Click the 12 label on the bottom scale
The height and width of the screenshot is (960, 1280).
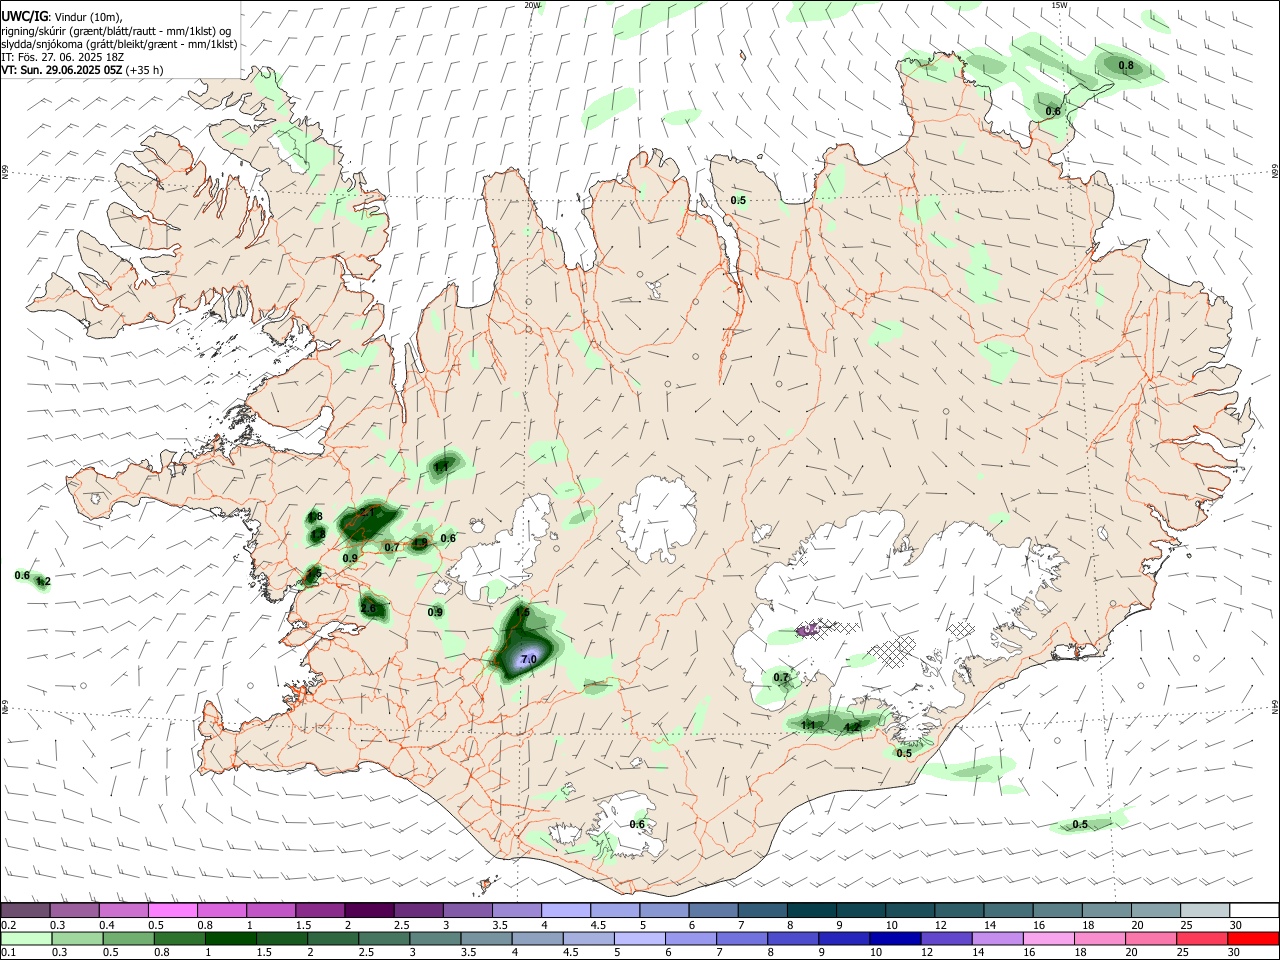(x=927, y=953)
